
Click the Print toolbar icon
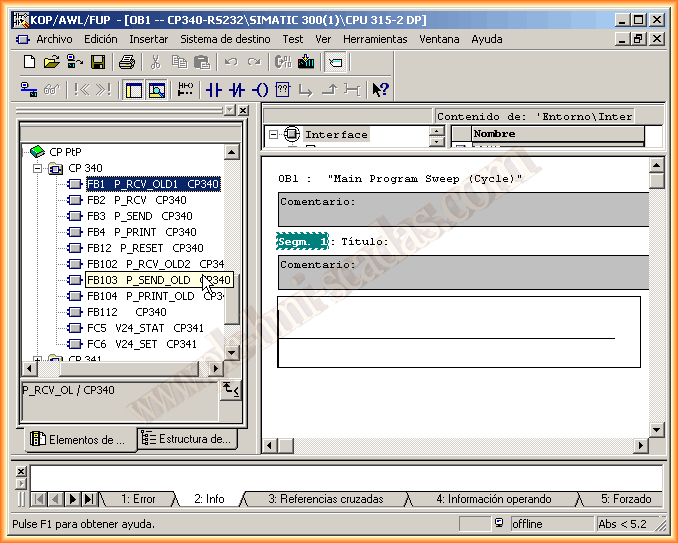pos(127,62)
